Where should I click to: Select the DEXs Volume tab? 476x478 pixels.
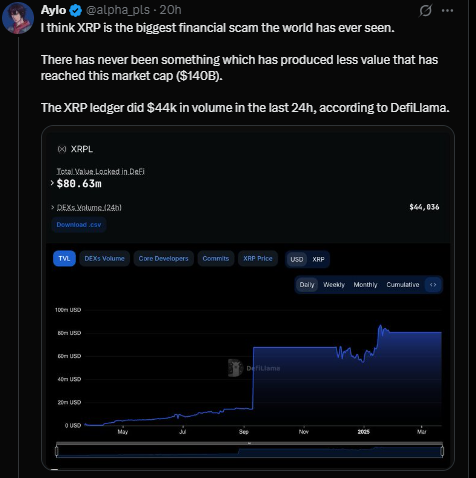point(104,259)
